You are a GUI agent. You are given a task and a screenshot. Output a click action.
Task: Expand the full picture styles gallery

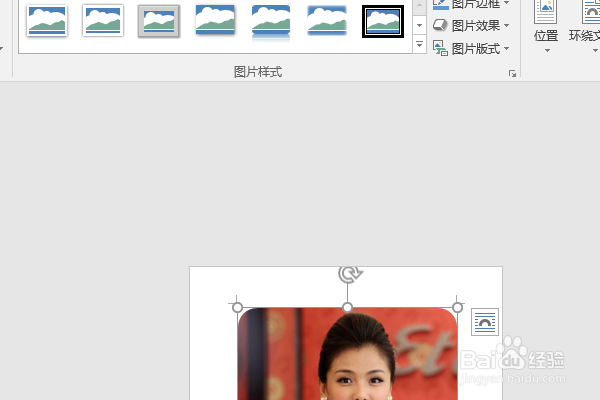pyautogui.click(x=420, y=44)
